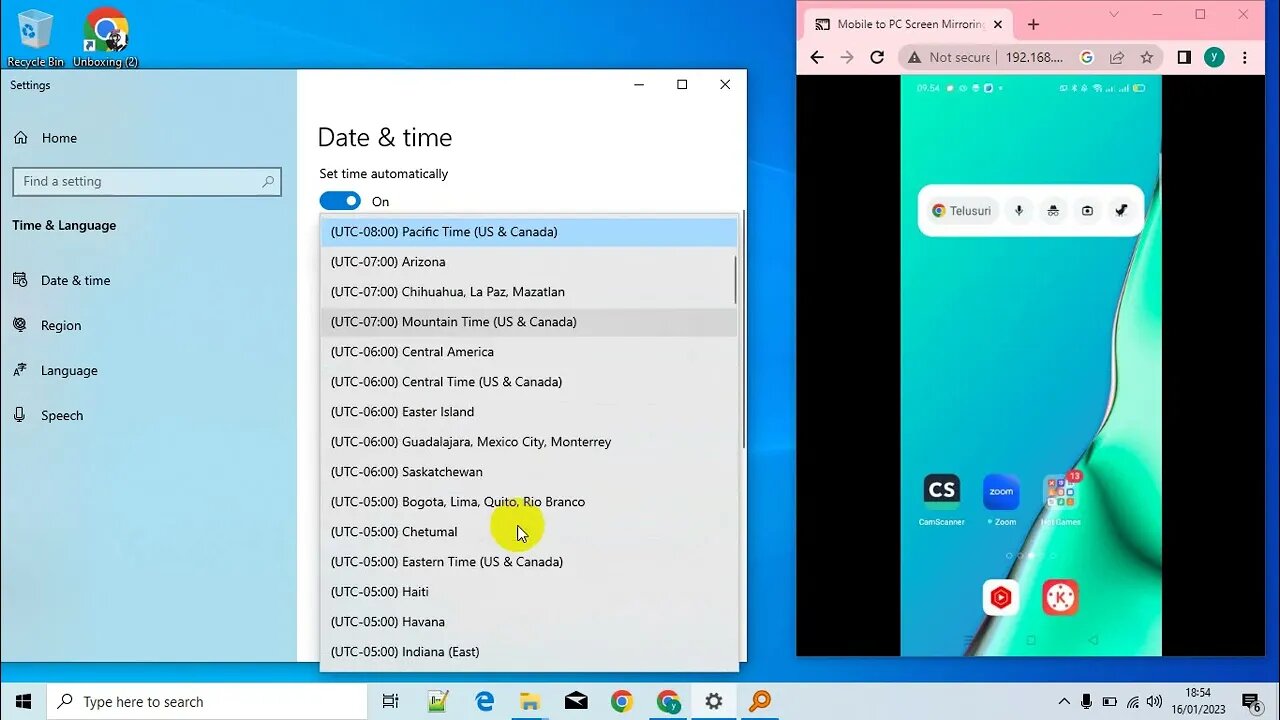Pick (UTC-05:00) Eastern Time (US & Canada)

tap(528, 562)
